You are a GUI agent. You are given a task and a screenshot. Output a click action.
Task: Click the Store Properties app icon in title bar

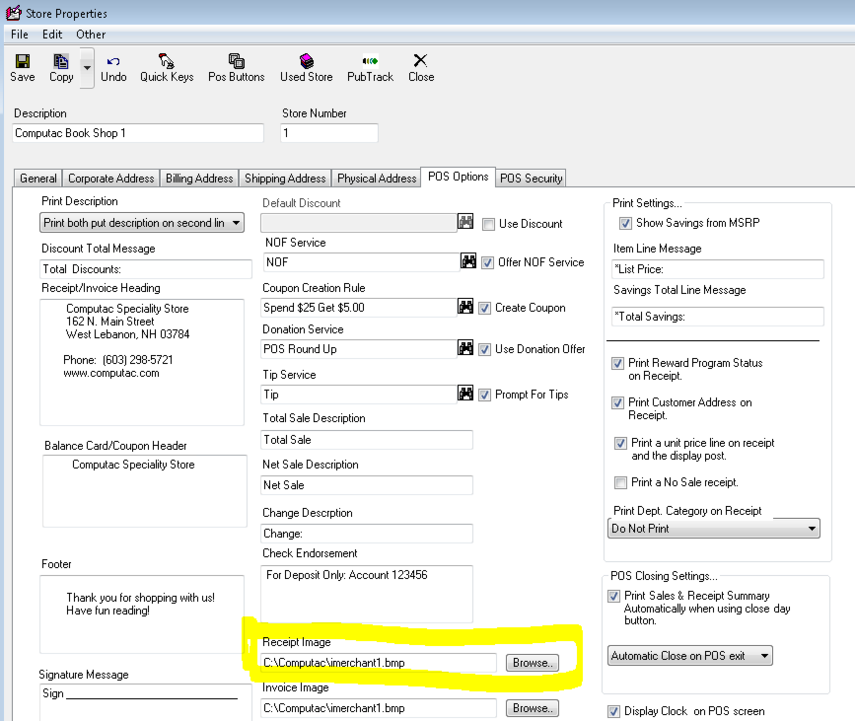[14, 13]
